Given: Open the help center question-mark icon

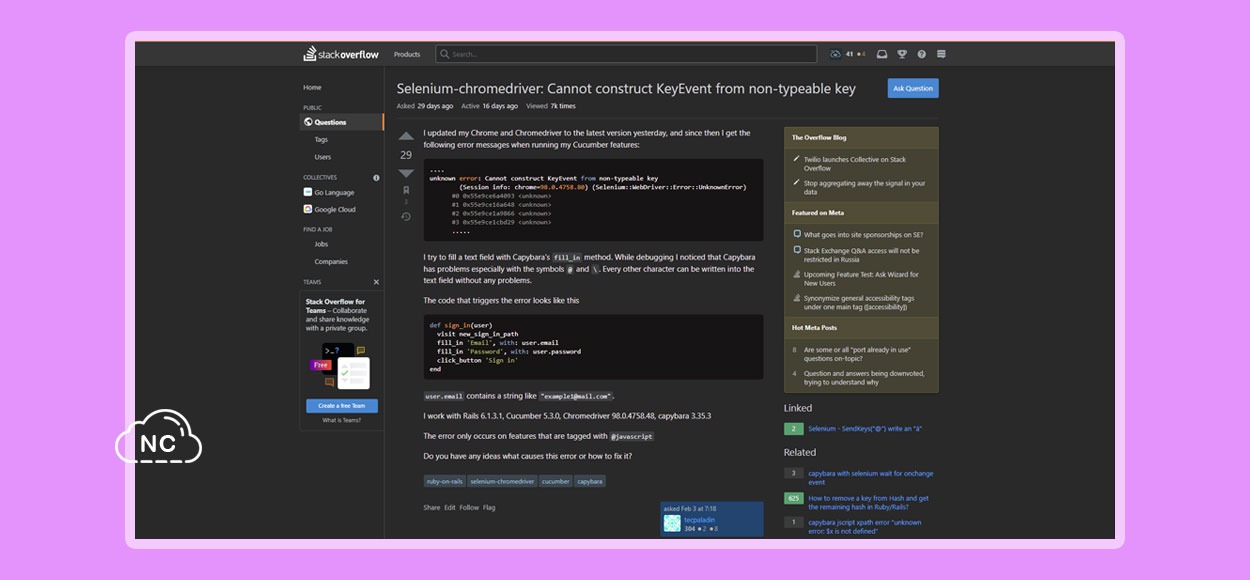Looking at the screenshot, I should pyautogui.click(x=921, y=54).
